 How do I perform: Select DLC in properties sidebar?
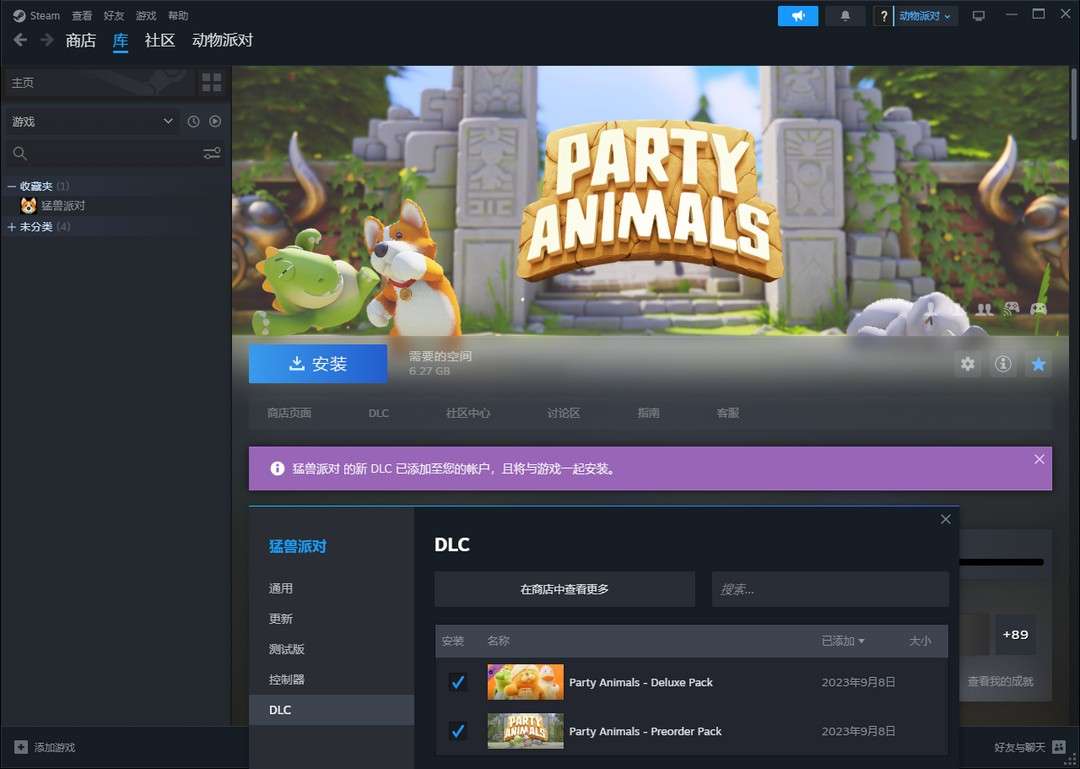[331, 710]
